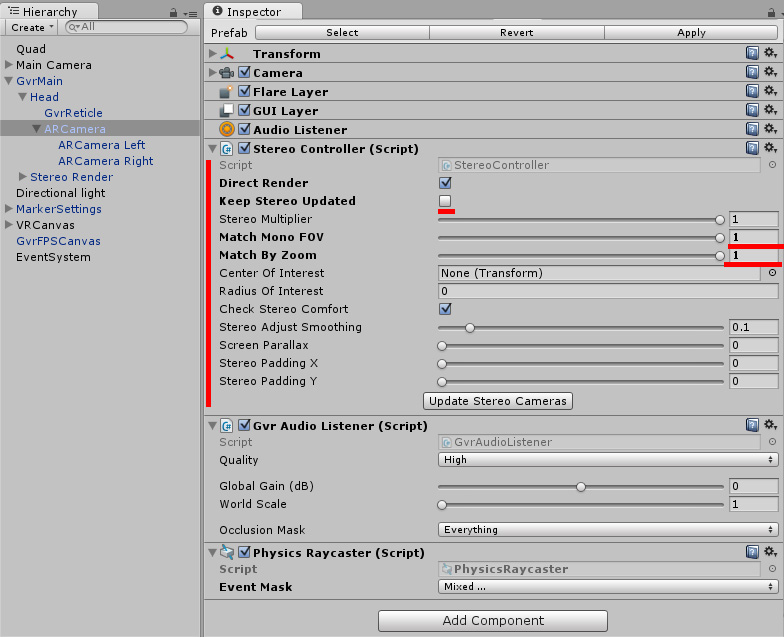Disable the Stereo Controller script checkbox

coord(244,148)
